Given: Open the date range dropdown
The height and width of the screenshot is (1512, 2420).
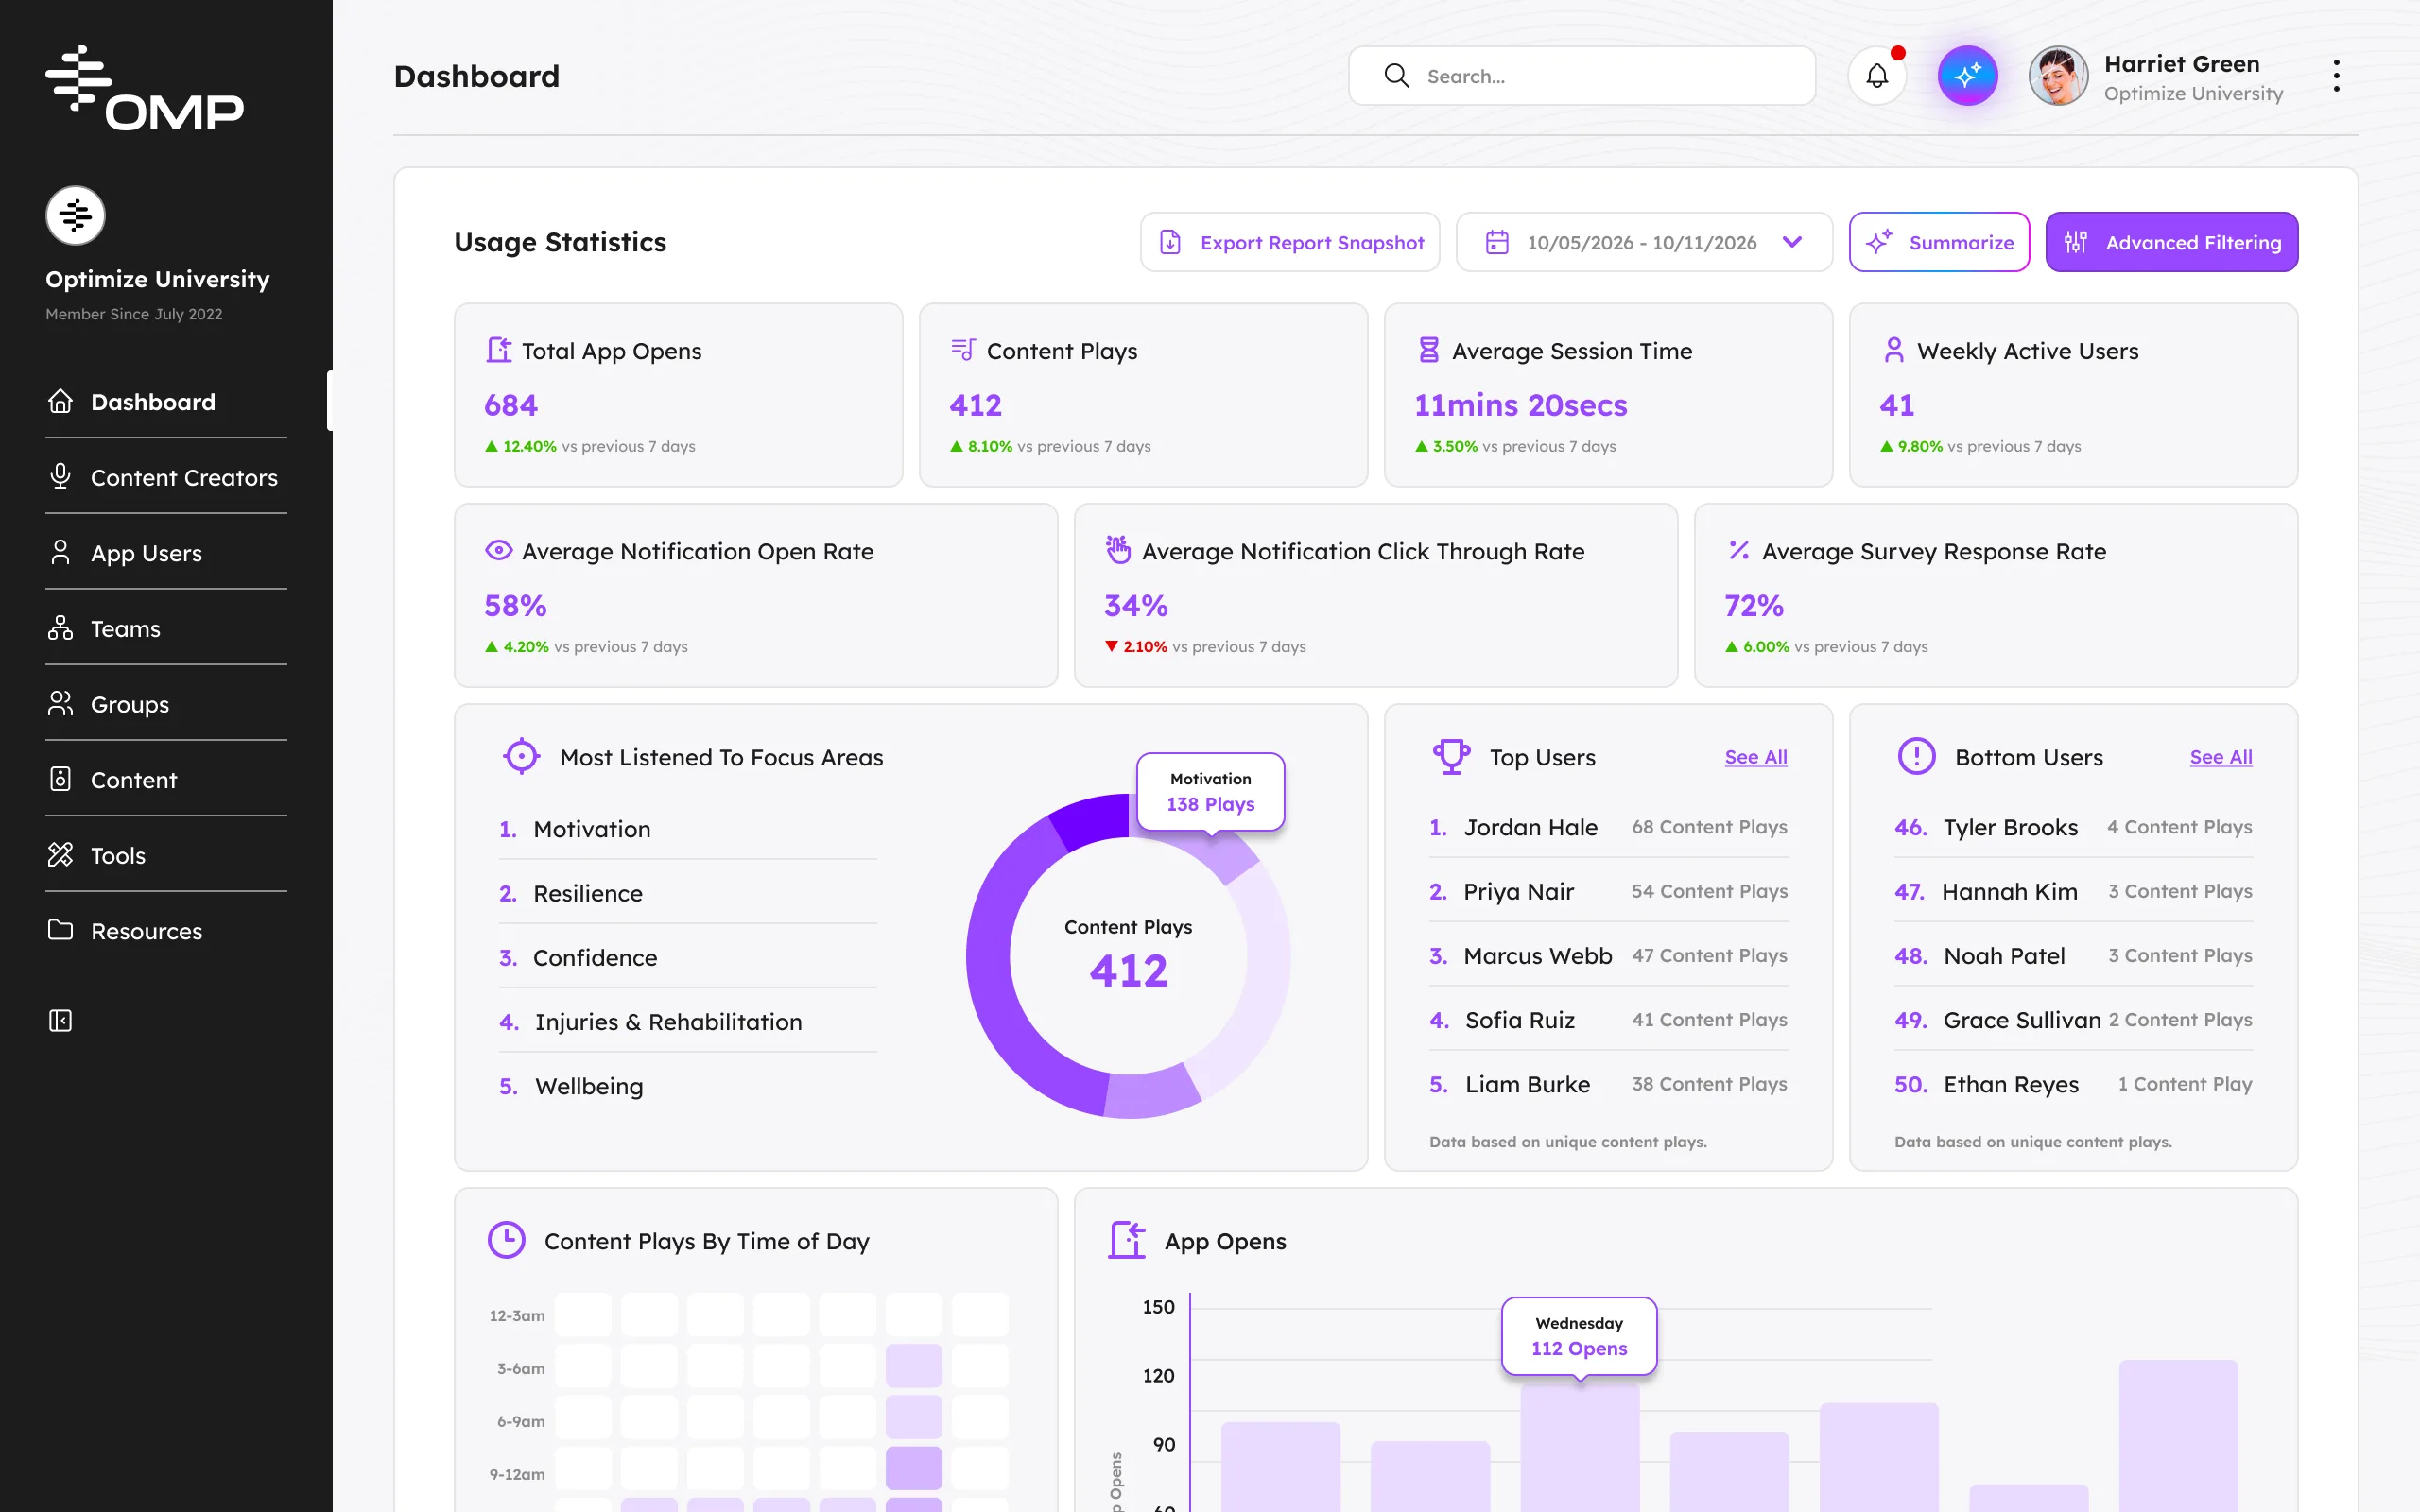Looking at the screenshot, I should [1643, 242].
